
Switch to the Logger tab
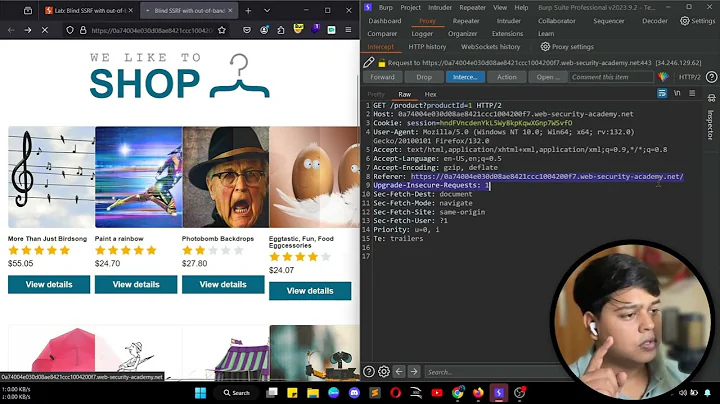422,34
